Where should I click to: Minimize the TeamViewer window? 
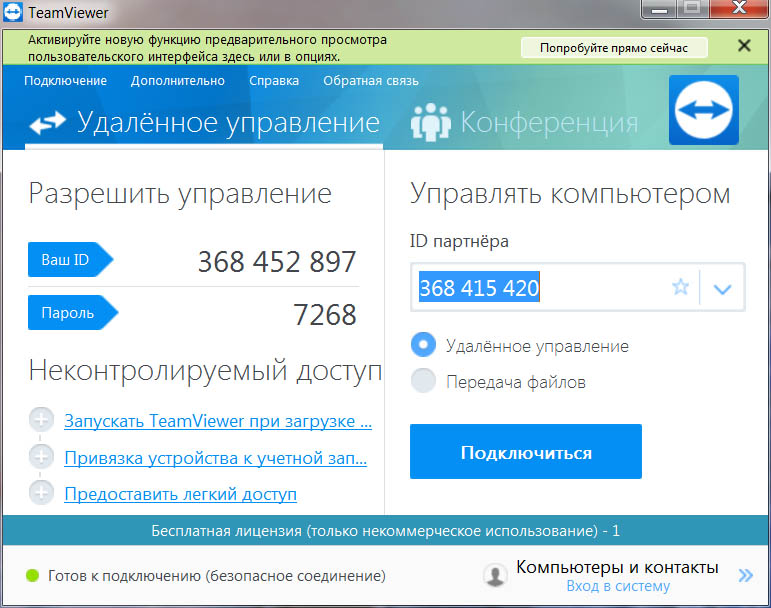(x=659, y=8)
